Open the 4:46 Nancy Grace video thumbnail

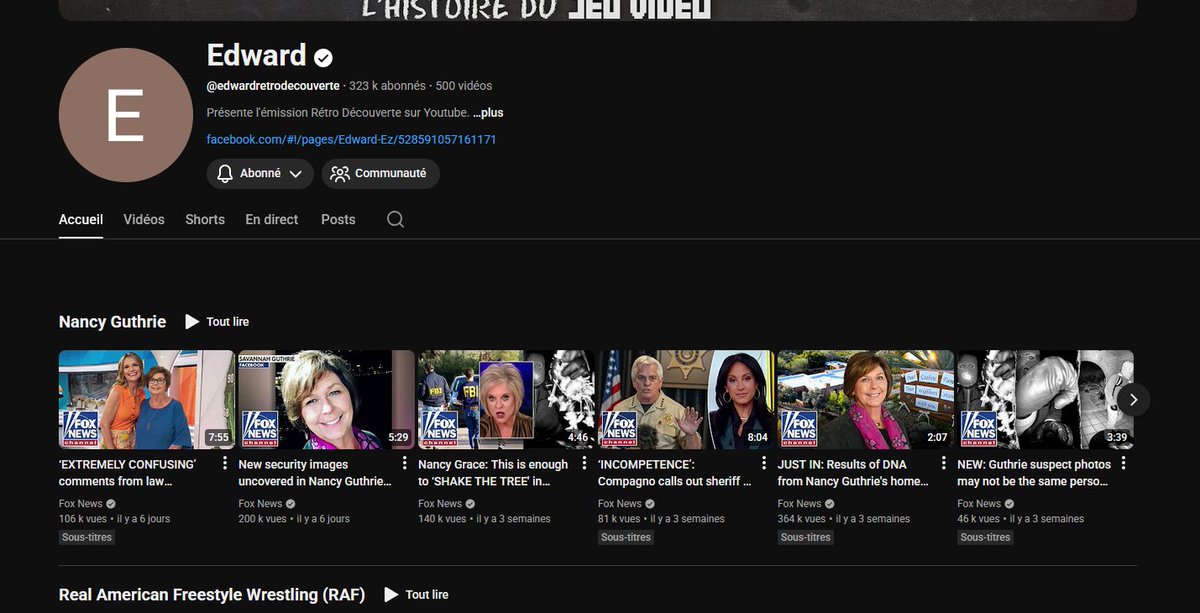pos(506,399)
